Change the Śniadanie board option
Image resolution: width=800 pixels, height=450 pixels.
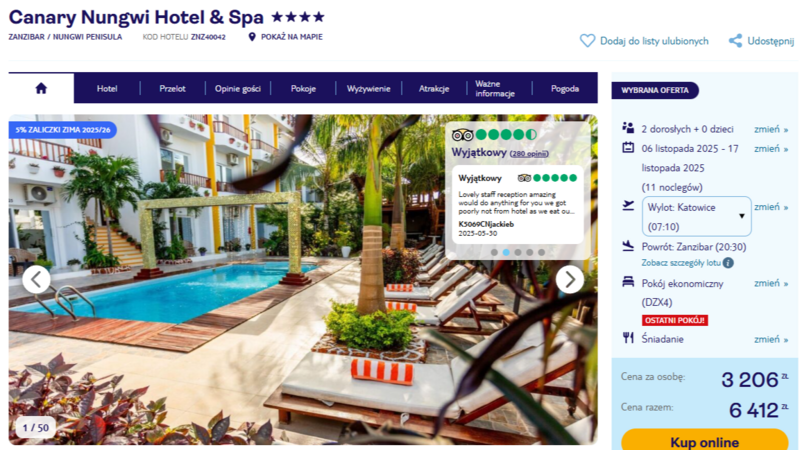click(771, 339)
